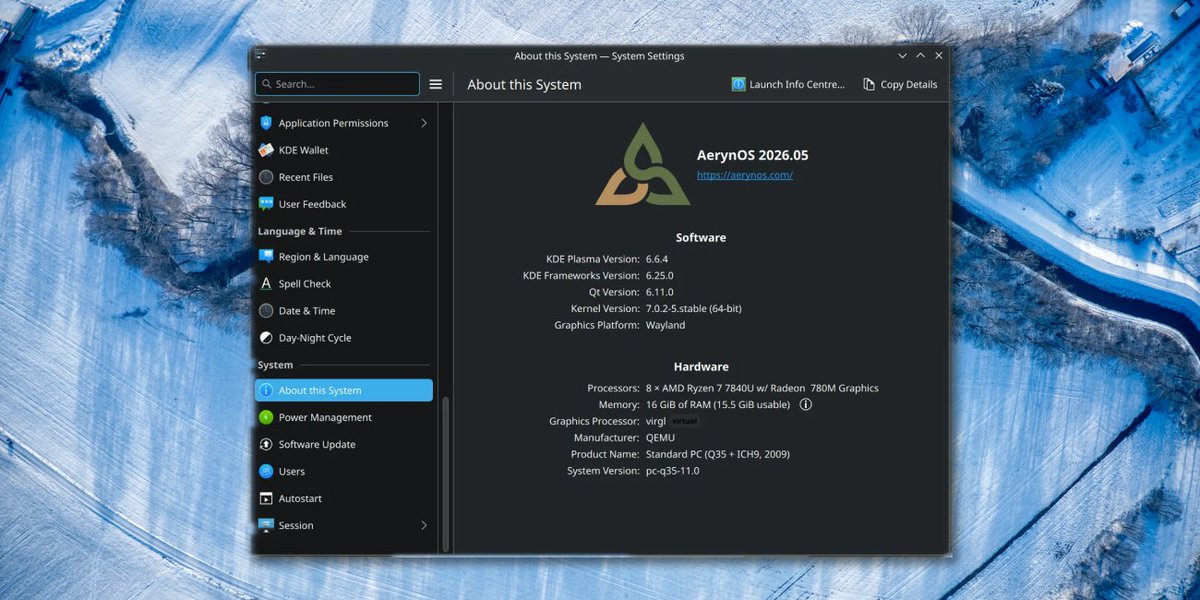Click the Session monitor icon
This screenshot has width=1200, height=600.
(266, 525)
